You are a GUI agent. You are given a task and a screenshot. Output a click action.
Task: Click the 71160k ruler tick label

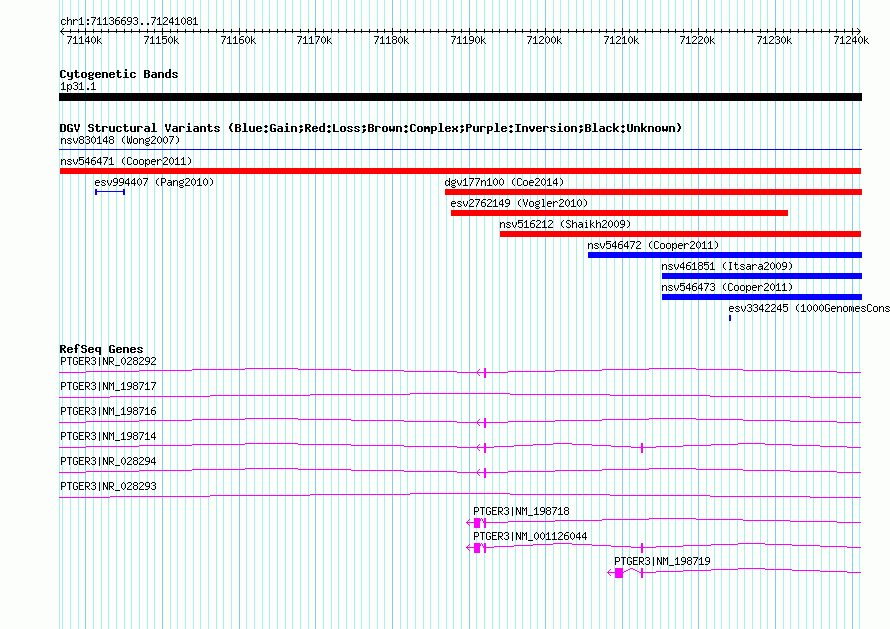point(238,40)
